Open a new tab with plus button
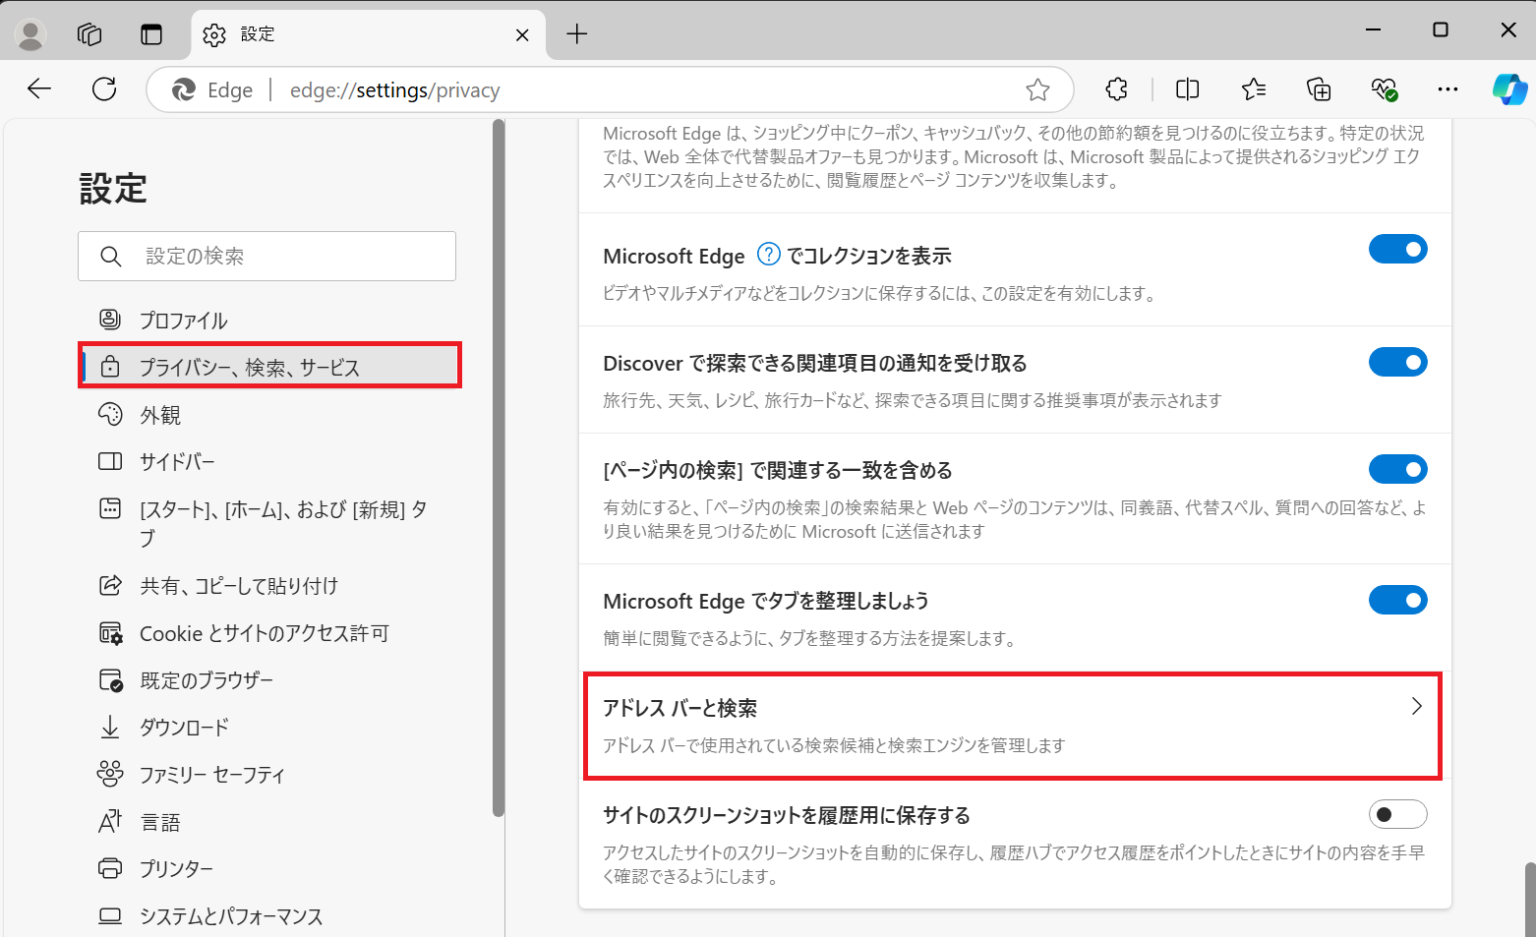The image size is (1536, 937). coord(575,33)
